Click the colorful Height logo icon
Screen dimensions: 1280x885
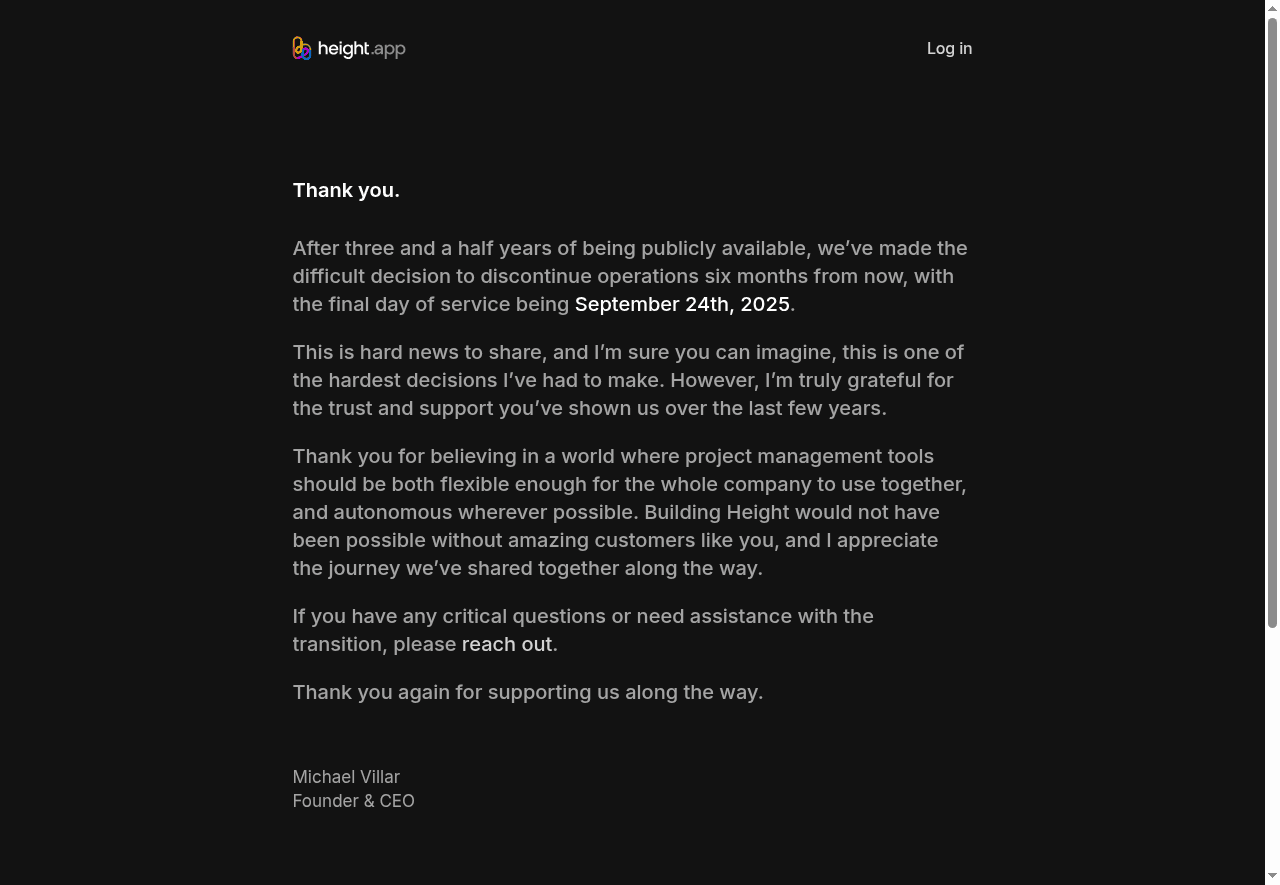click(x=302, y=48)
